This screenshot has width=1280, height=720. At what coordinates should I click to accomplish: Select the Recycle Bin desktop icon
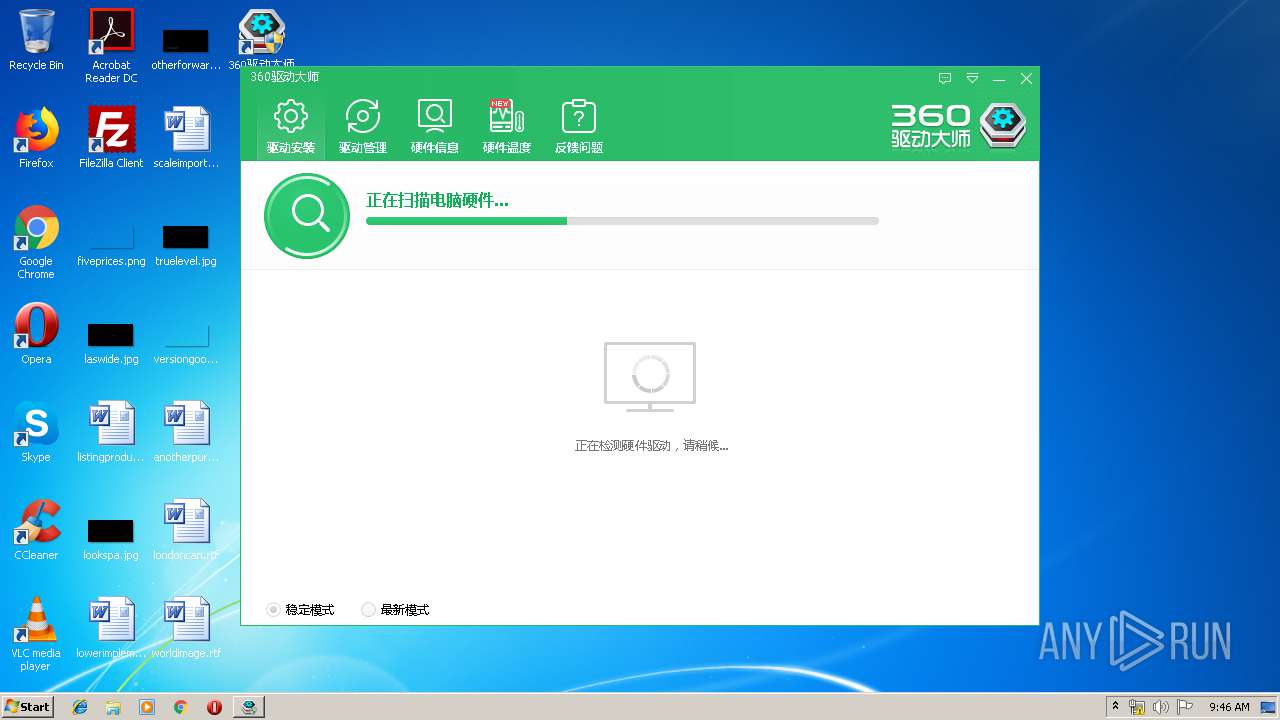(x=36, y=40)
